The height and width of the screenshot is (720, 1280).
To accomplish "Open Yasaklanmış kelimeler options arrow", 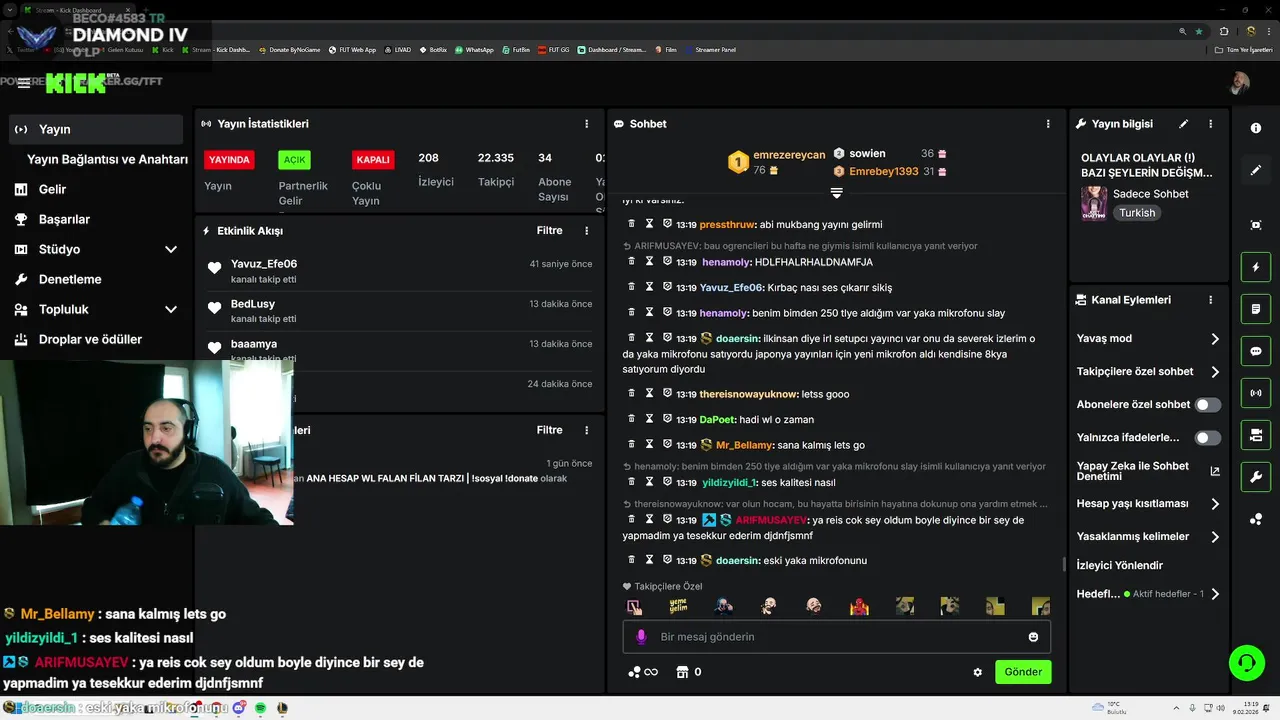I will tap(1215, 537).
